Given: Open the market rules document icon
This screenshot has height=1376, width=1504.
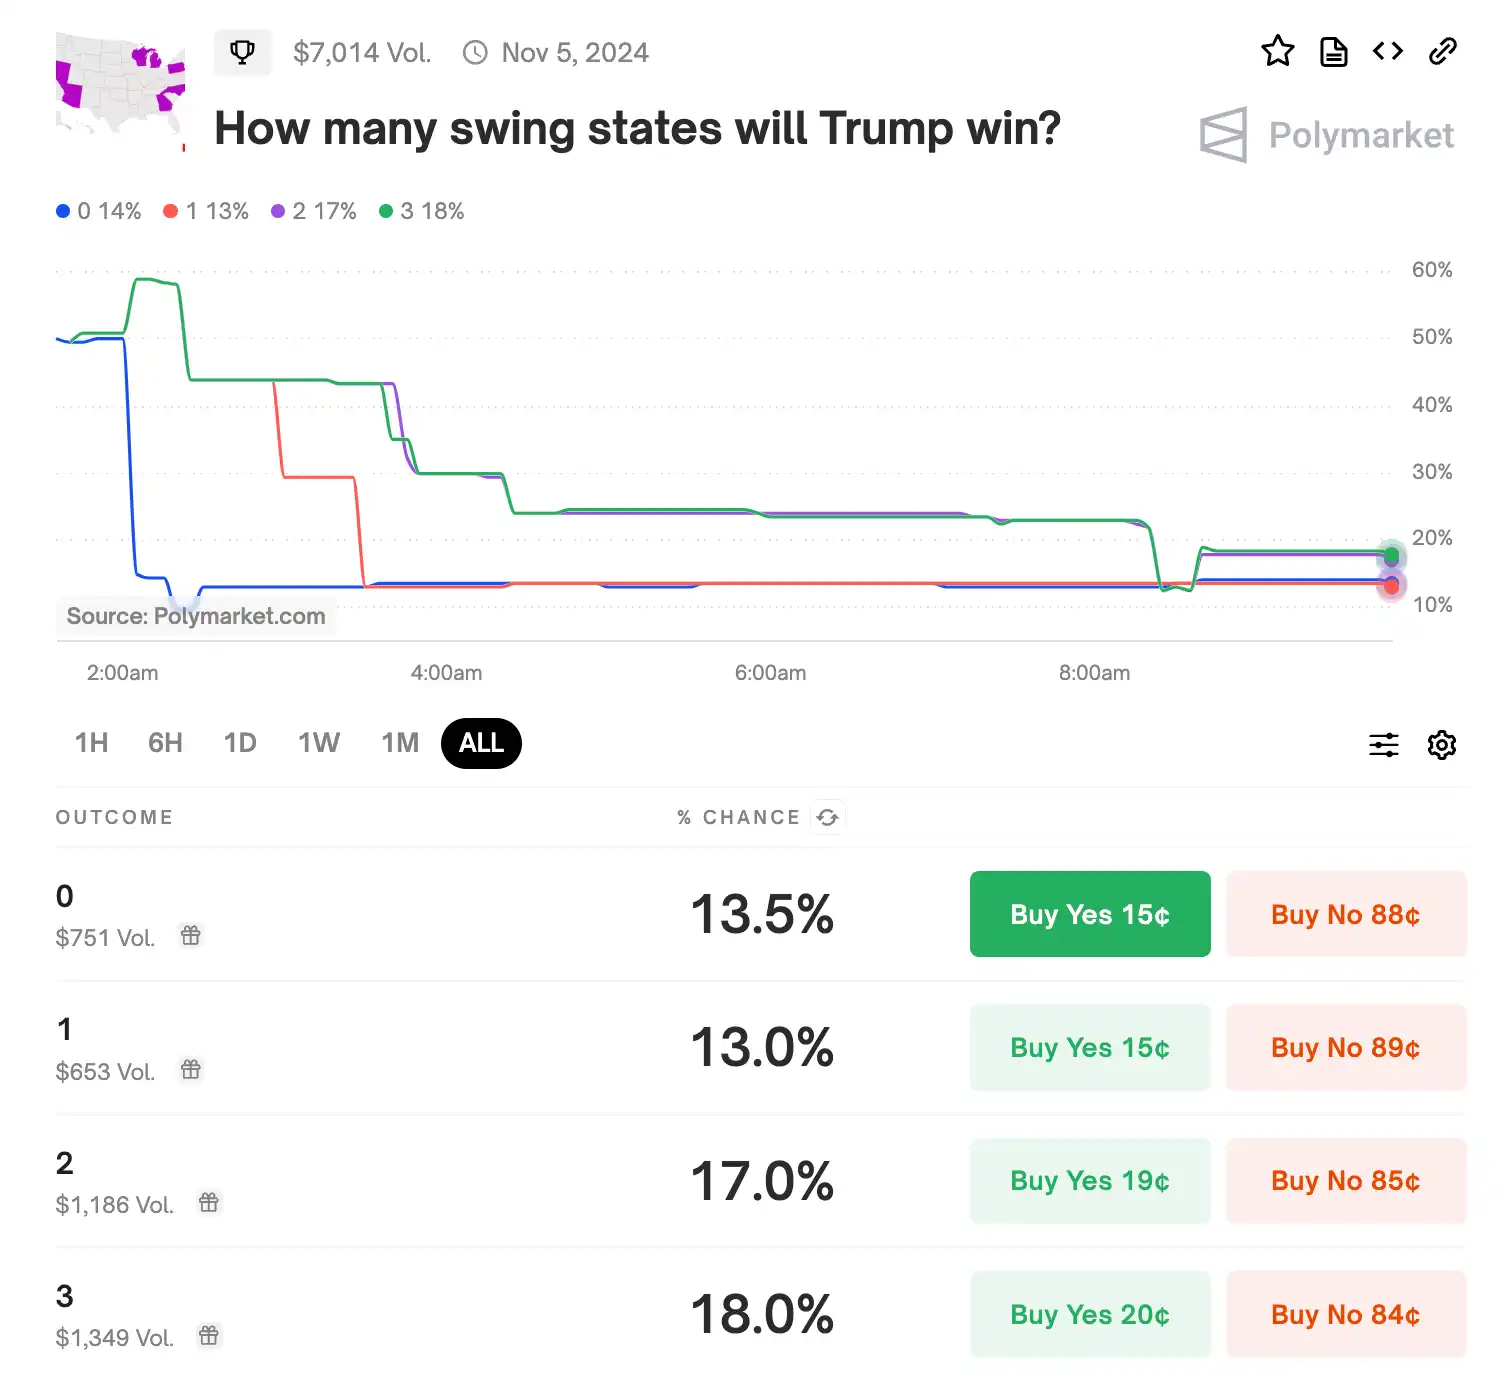Looking at the screenshot, I should [1333, 51].
